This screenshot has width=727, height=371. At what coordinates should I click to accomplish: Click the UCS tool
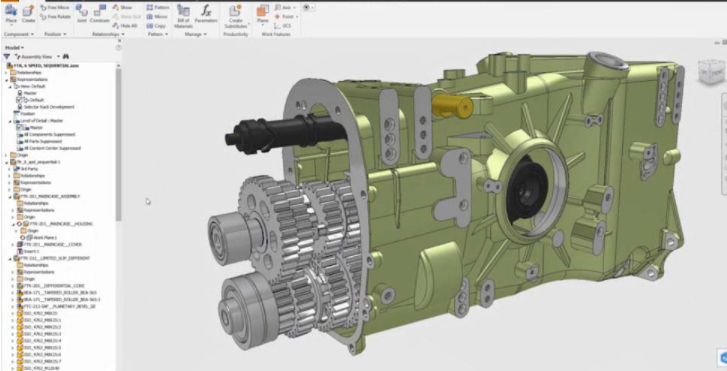[283, 26]
